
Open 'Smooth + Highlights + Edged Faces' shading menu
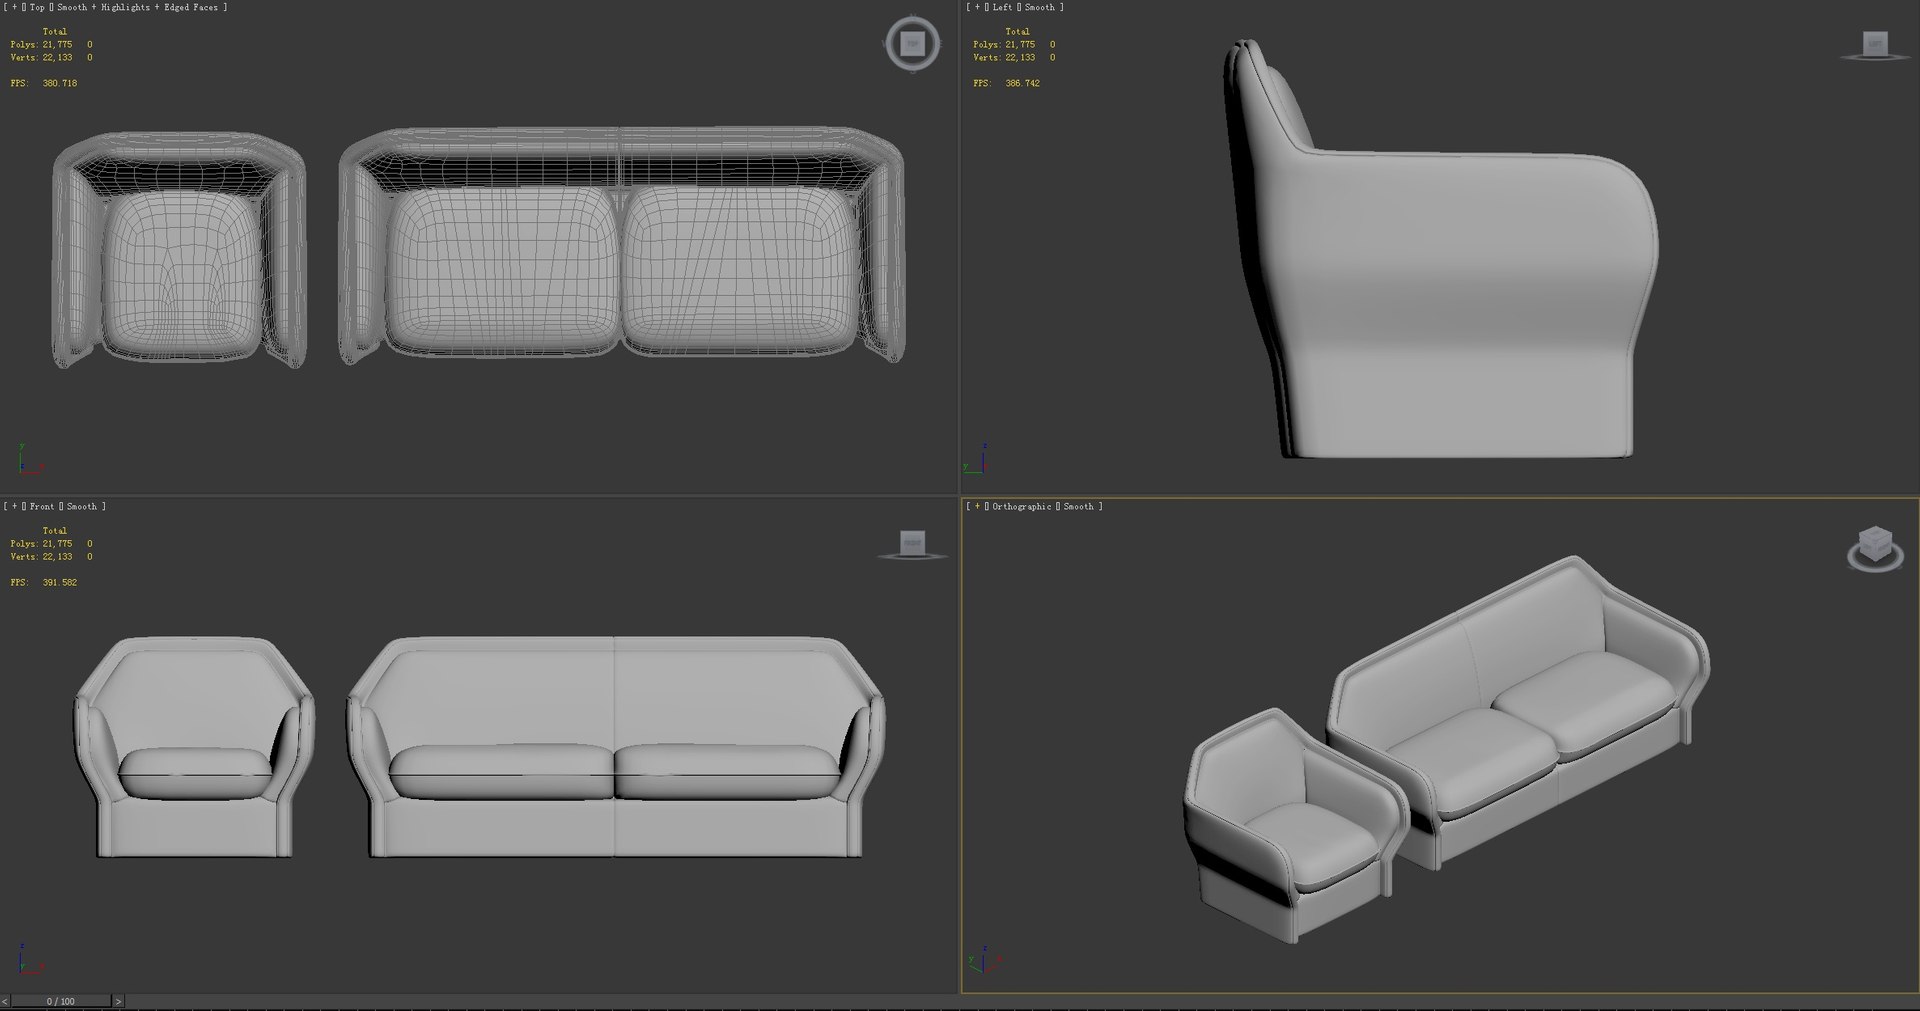click(137, 7)
